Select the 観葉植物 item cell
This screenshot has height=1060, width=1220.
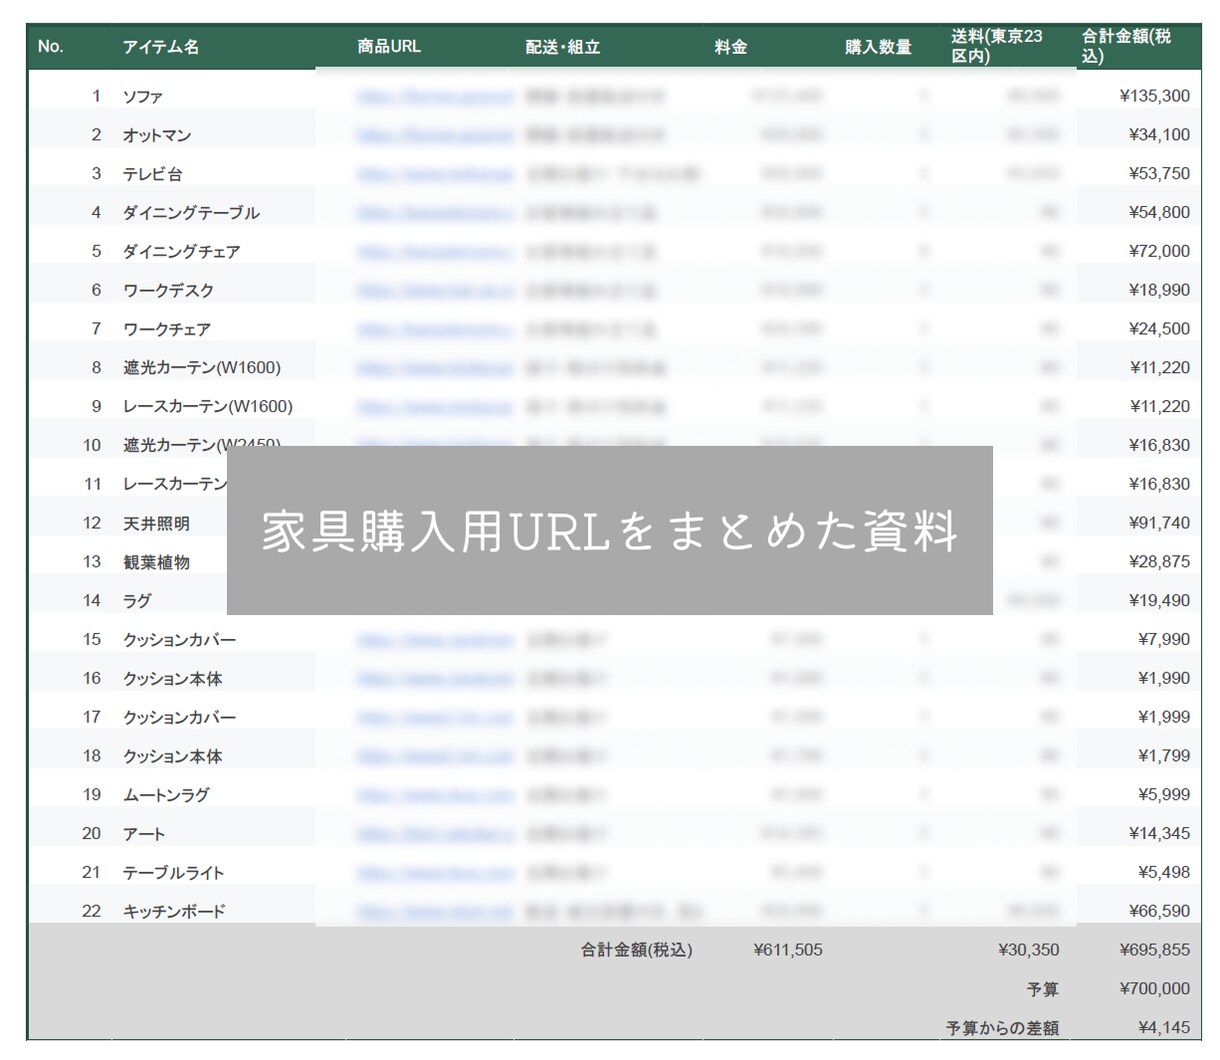coord(156,562)
